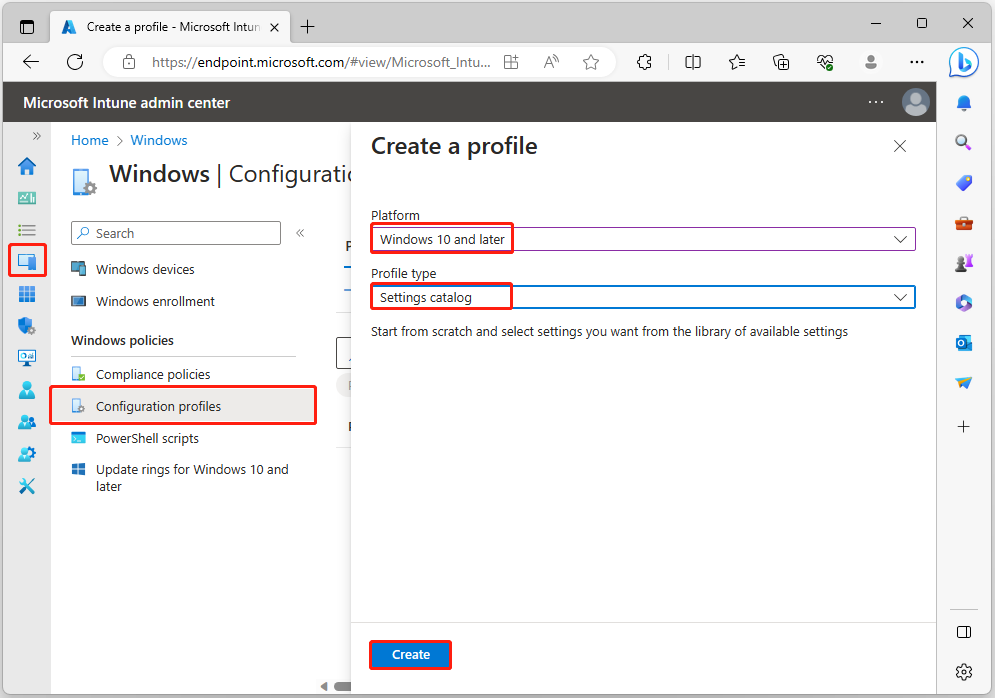Open Users with the single-person icon
The width and height of the screenshot is (995, 698).
[x=27, y=389]
